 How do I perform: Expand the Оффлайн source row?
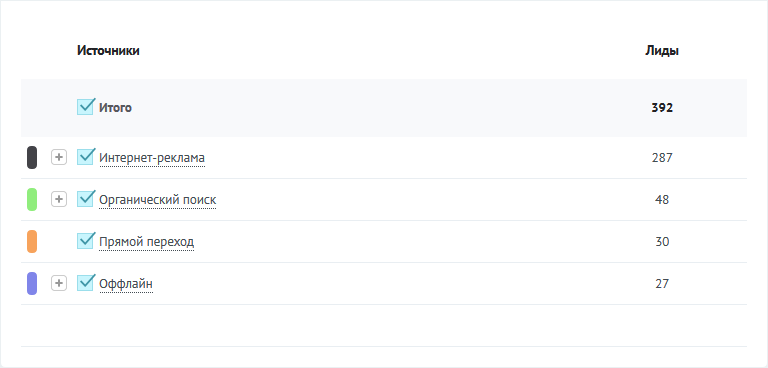59,283
